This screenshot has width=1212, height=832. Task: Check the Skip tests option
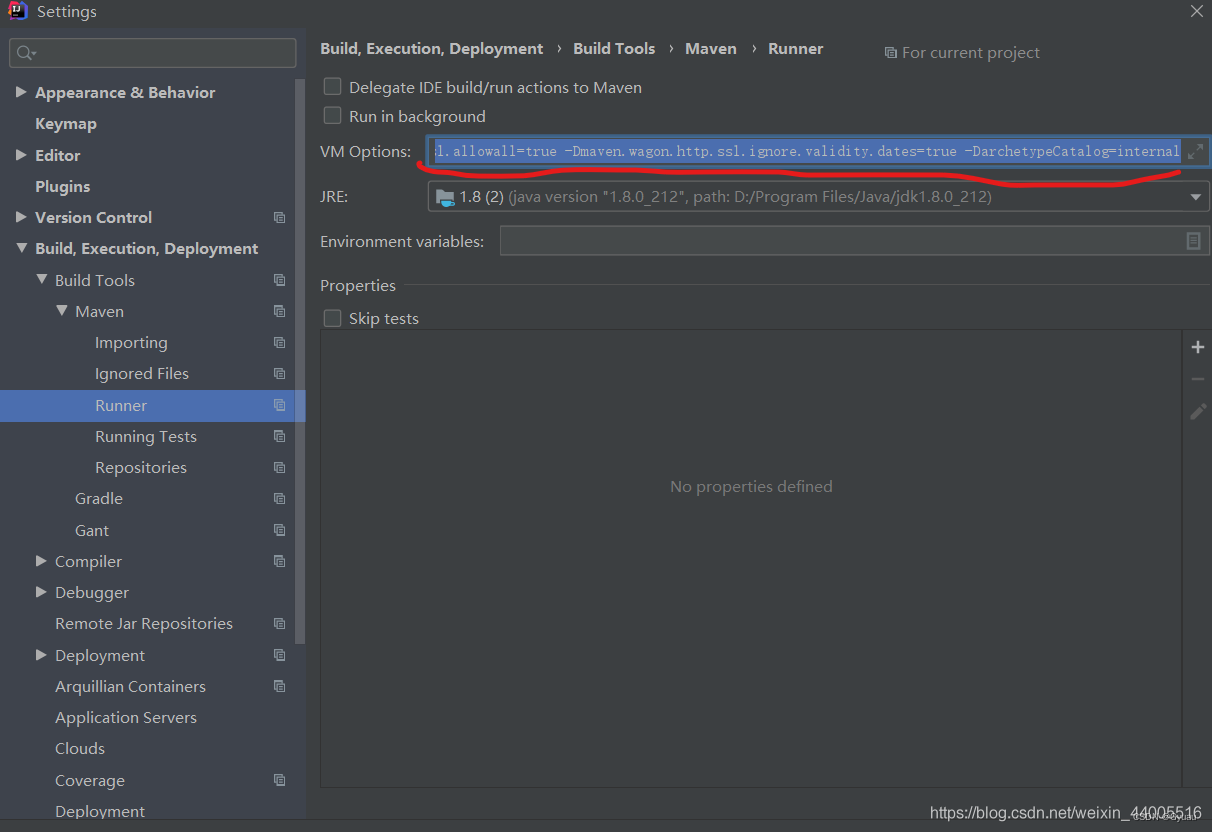pos(332,318)
